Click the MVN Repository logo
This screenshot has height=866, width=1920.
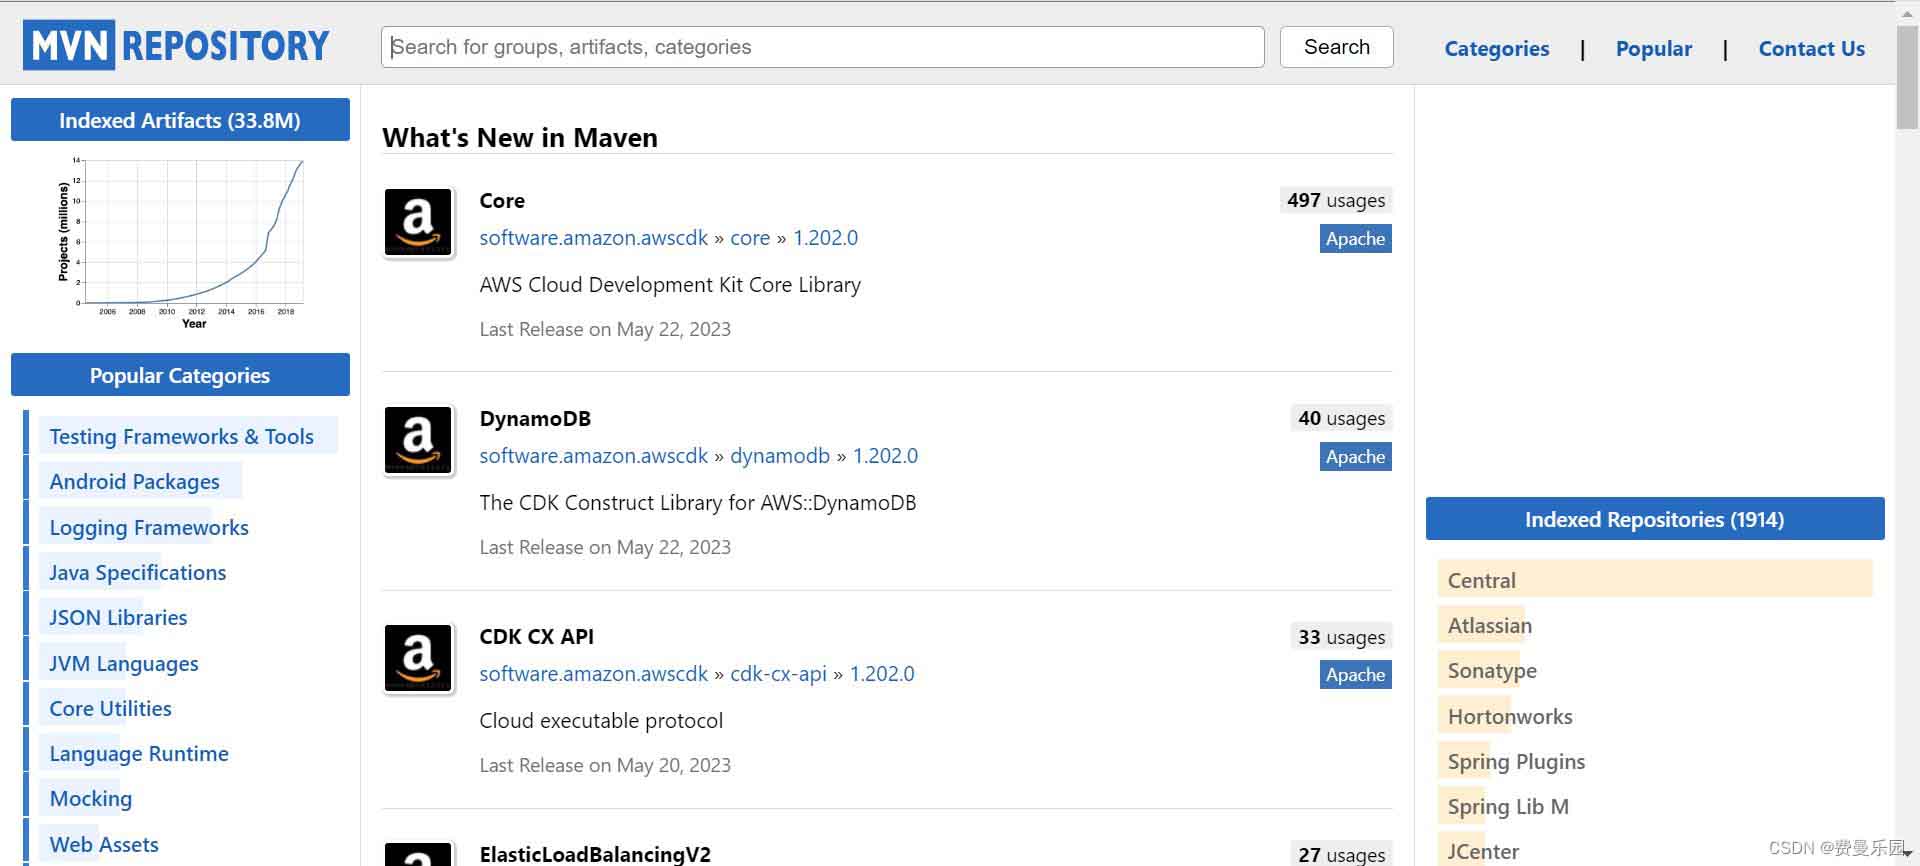pyautogui.click(x=176, y=46)
